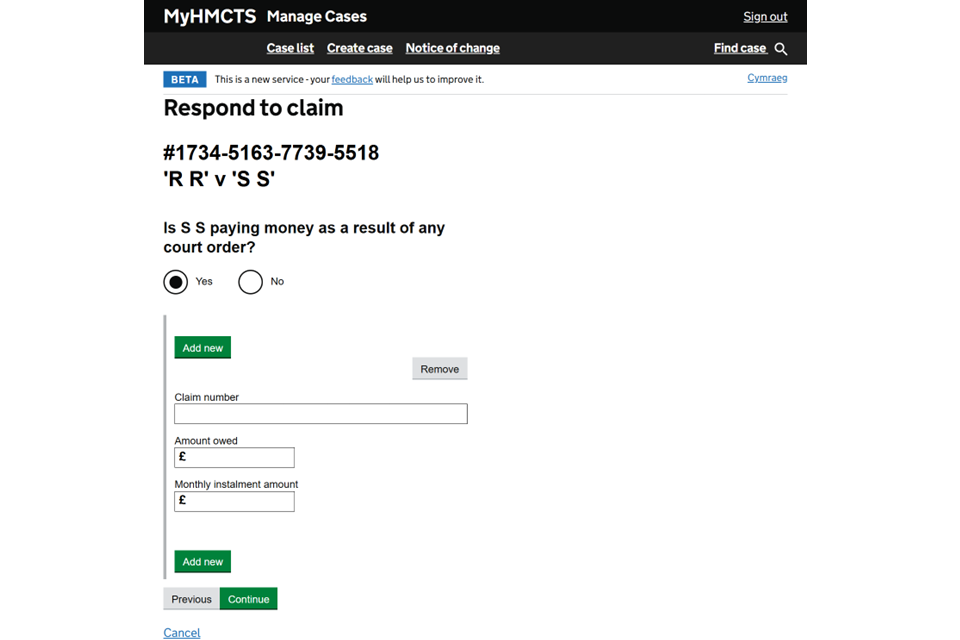Click the Find case link
960x640 pixels.
(740, 48)
